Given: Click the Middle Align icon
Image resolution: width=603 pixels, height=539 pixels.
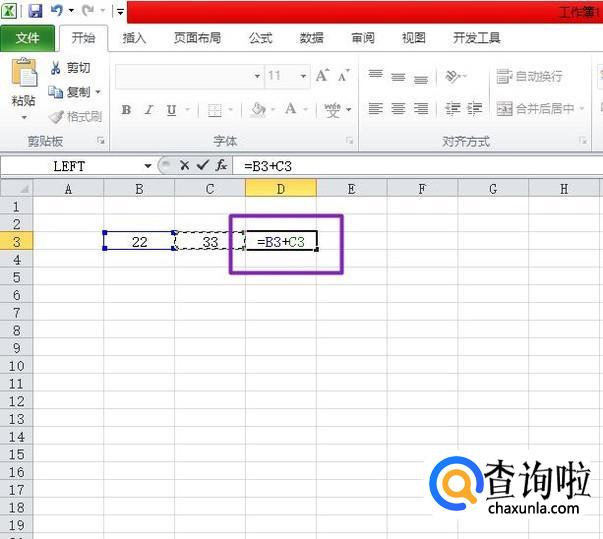Looking at the screenshot, I should coord(398,77).
